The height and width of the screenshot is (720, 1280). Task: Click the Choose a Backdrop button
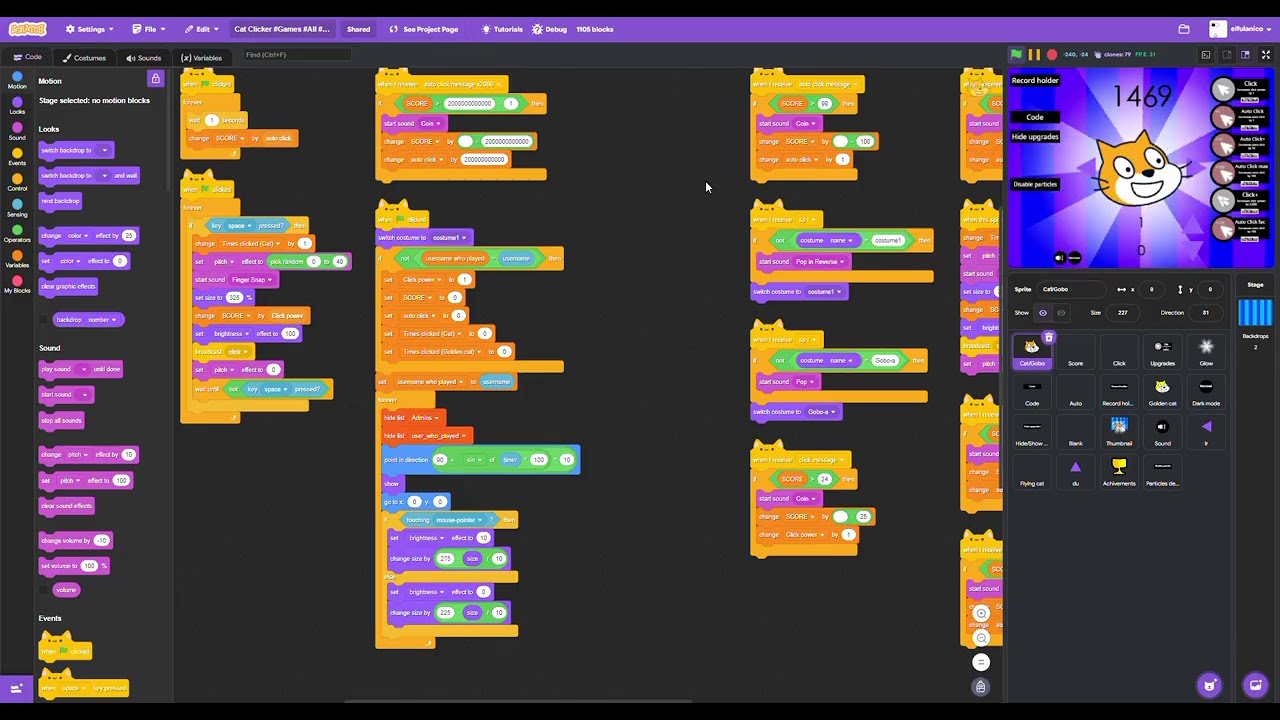pos(1255,685)
